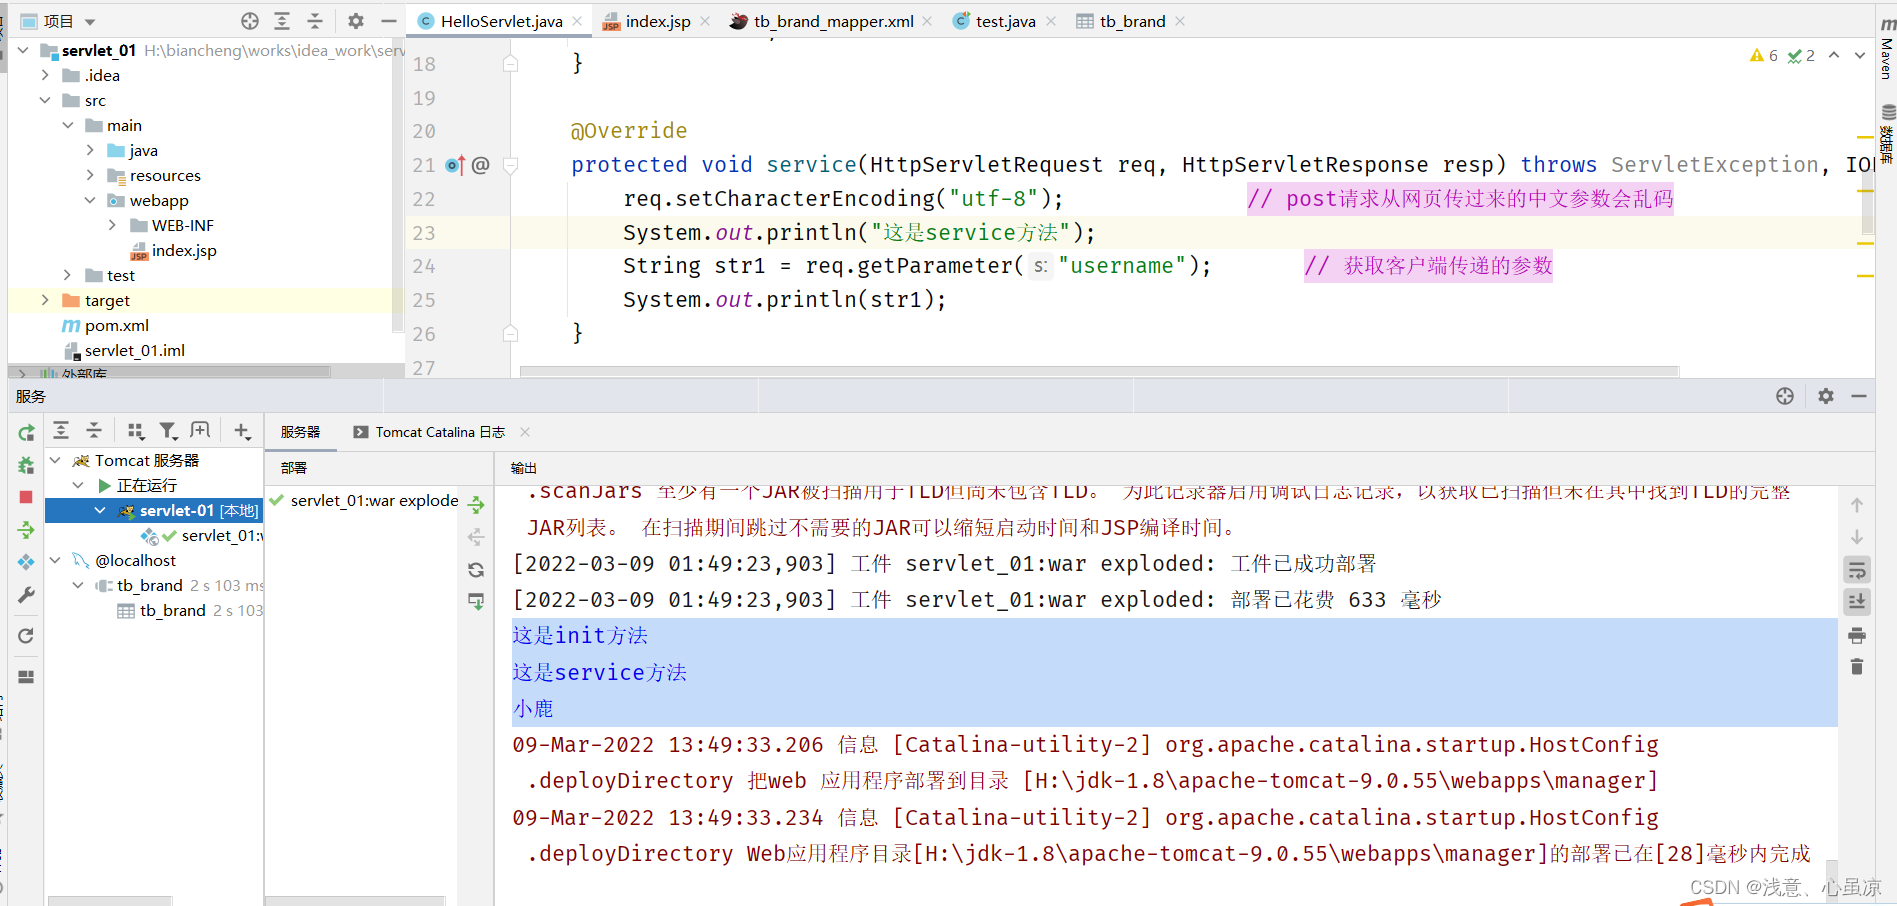The width and height of the screenshot is (1897, 906).
Task: Click the open-in-new-tab icon in Services
Action: tap(201, 430)
